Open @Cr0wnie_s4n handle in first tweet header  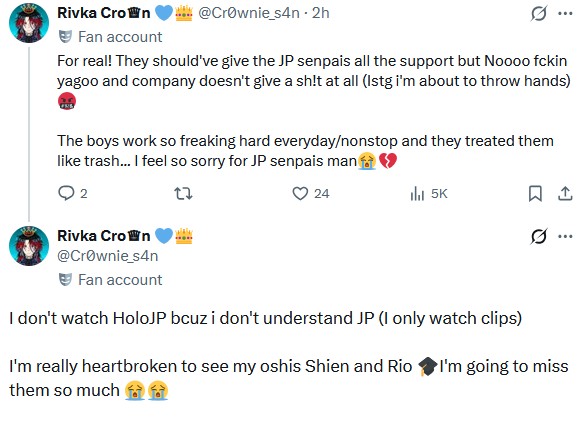[x=249, y=13]
